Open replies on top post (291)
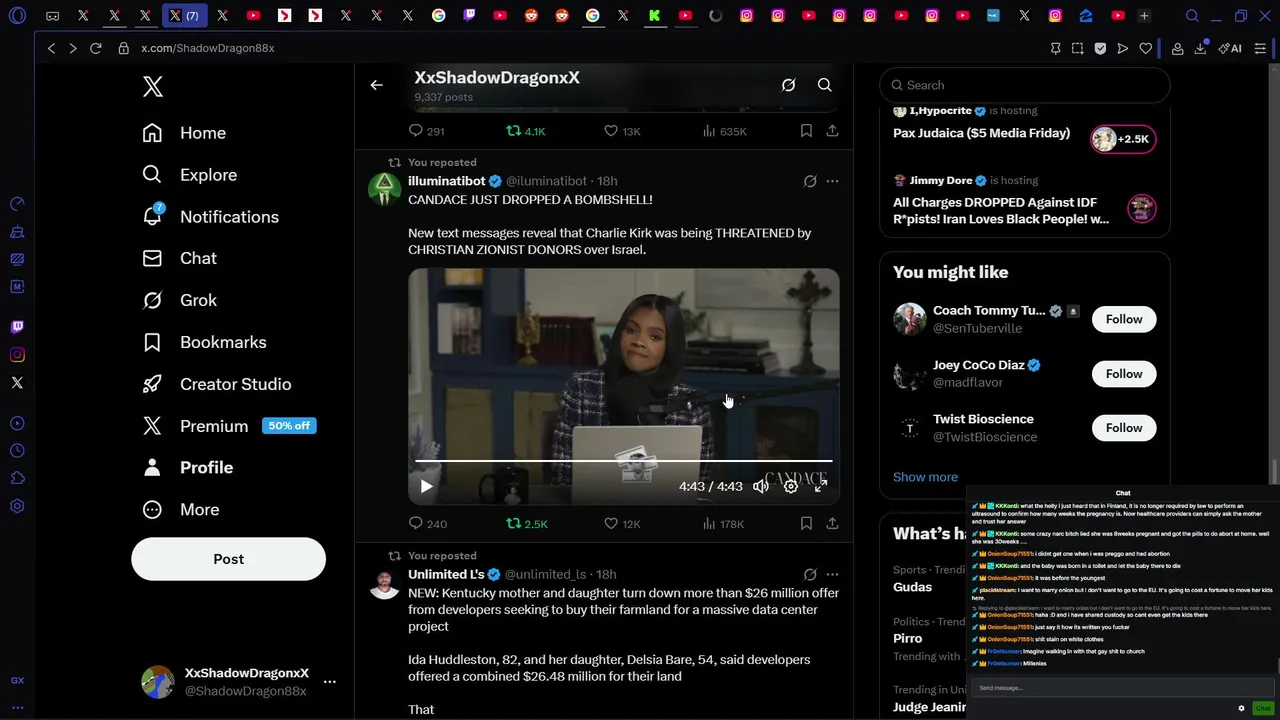This screenshot has height=720, width=1280. (x=427, y=131)
